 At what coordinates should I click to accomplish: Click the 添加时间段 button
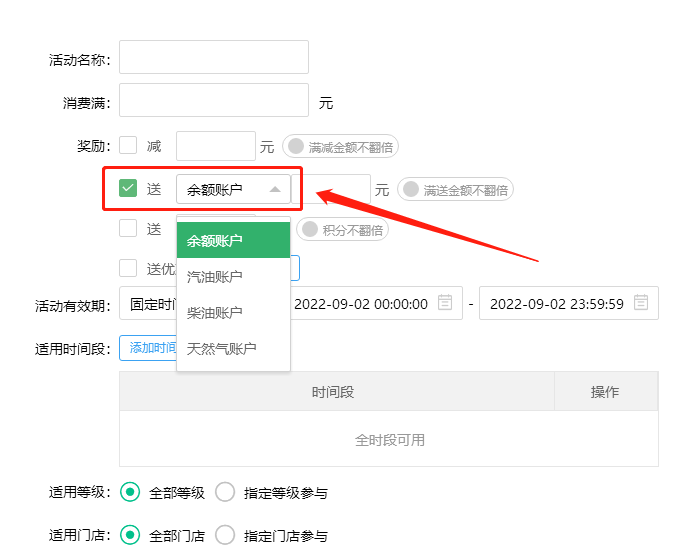(x=149, y=348)
